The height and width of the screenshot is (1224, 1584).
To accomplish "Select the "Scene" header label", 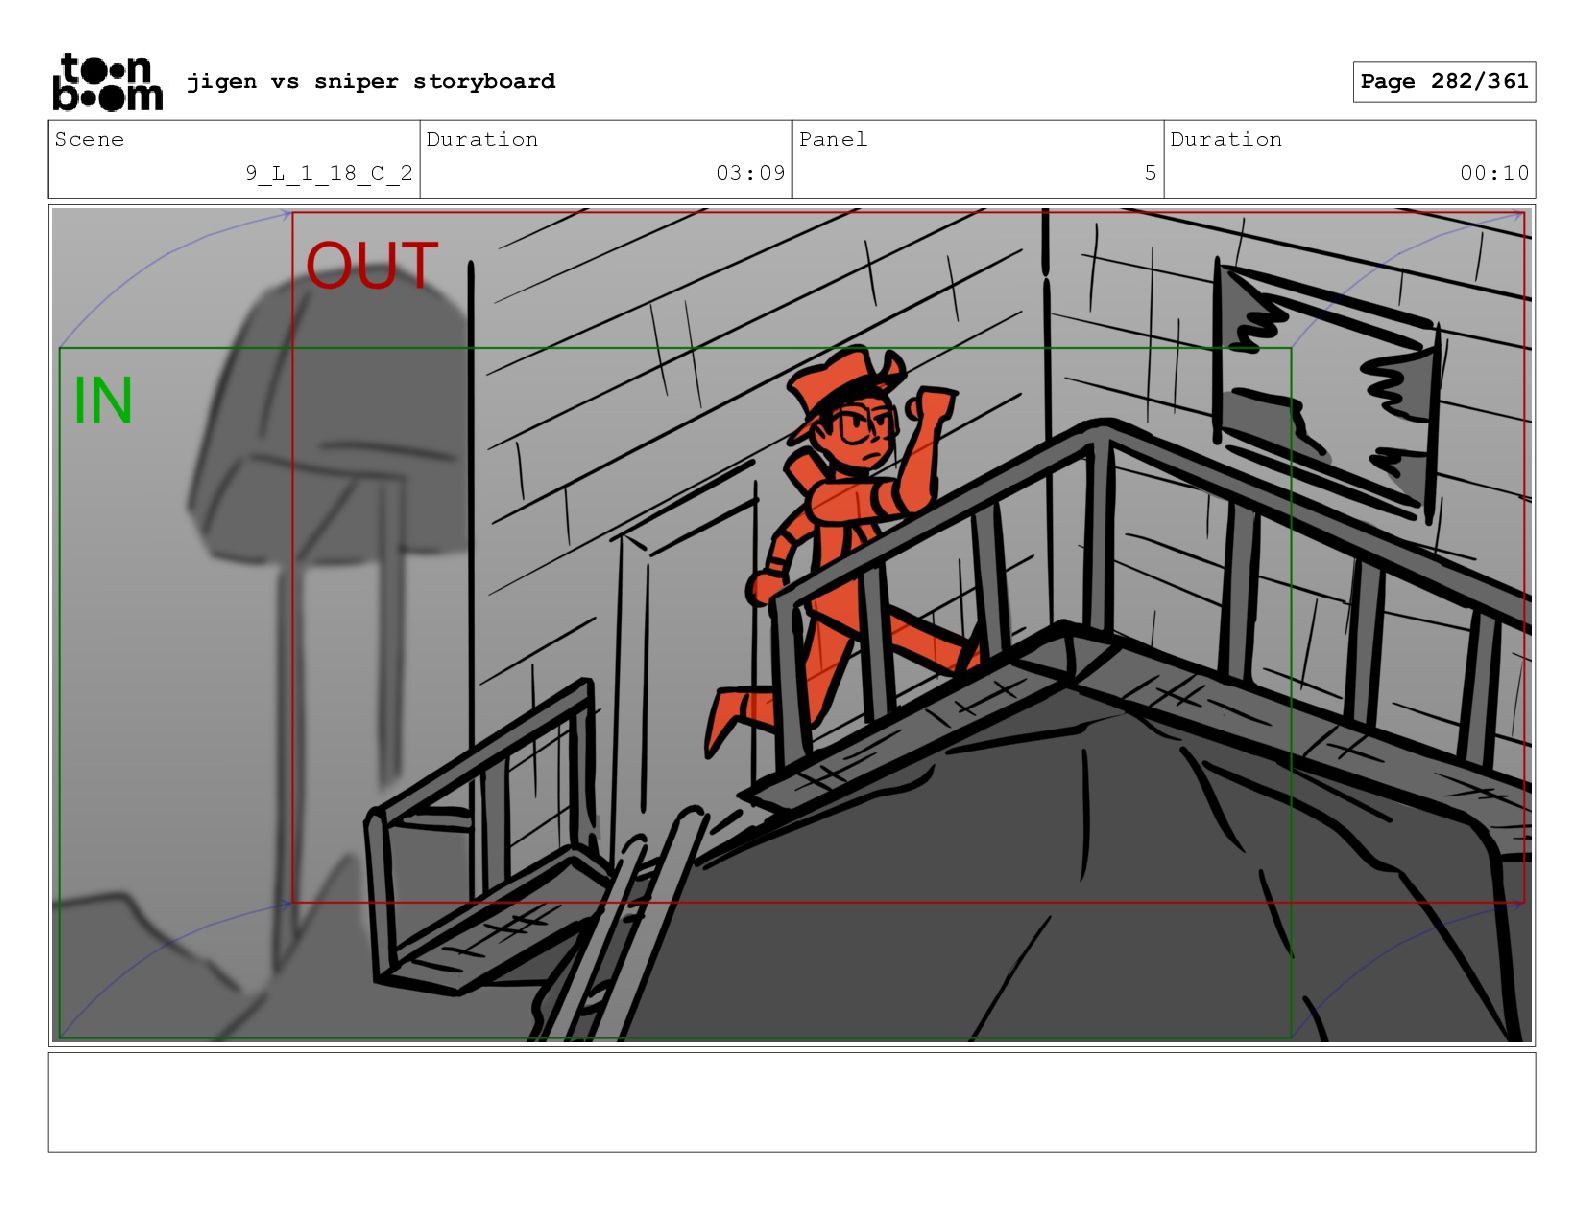I will tap(89, 139).
